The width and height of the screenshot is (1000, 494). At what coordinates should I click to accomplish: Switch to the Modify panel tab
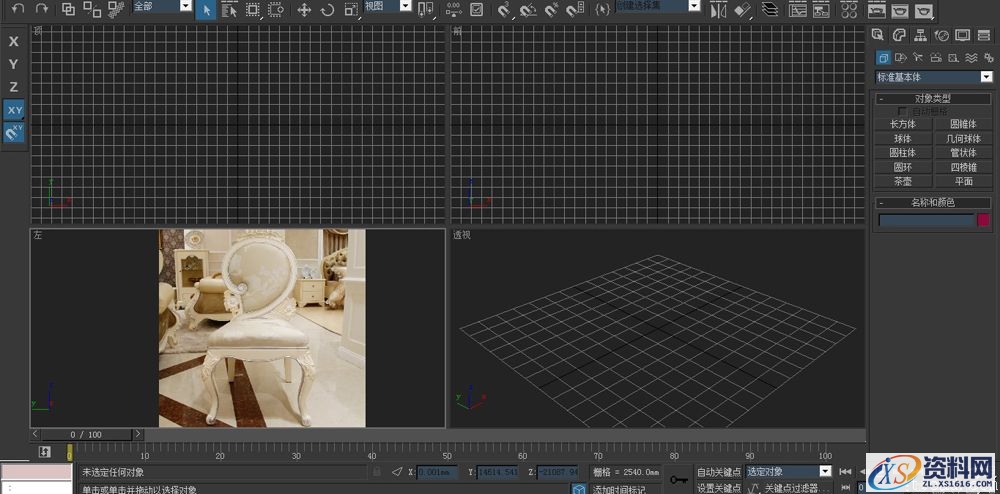(899, 35)
